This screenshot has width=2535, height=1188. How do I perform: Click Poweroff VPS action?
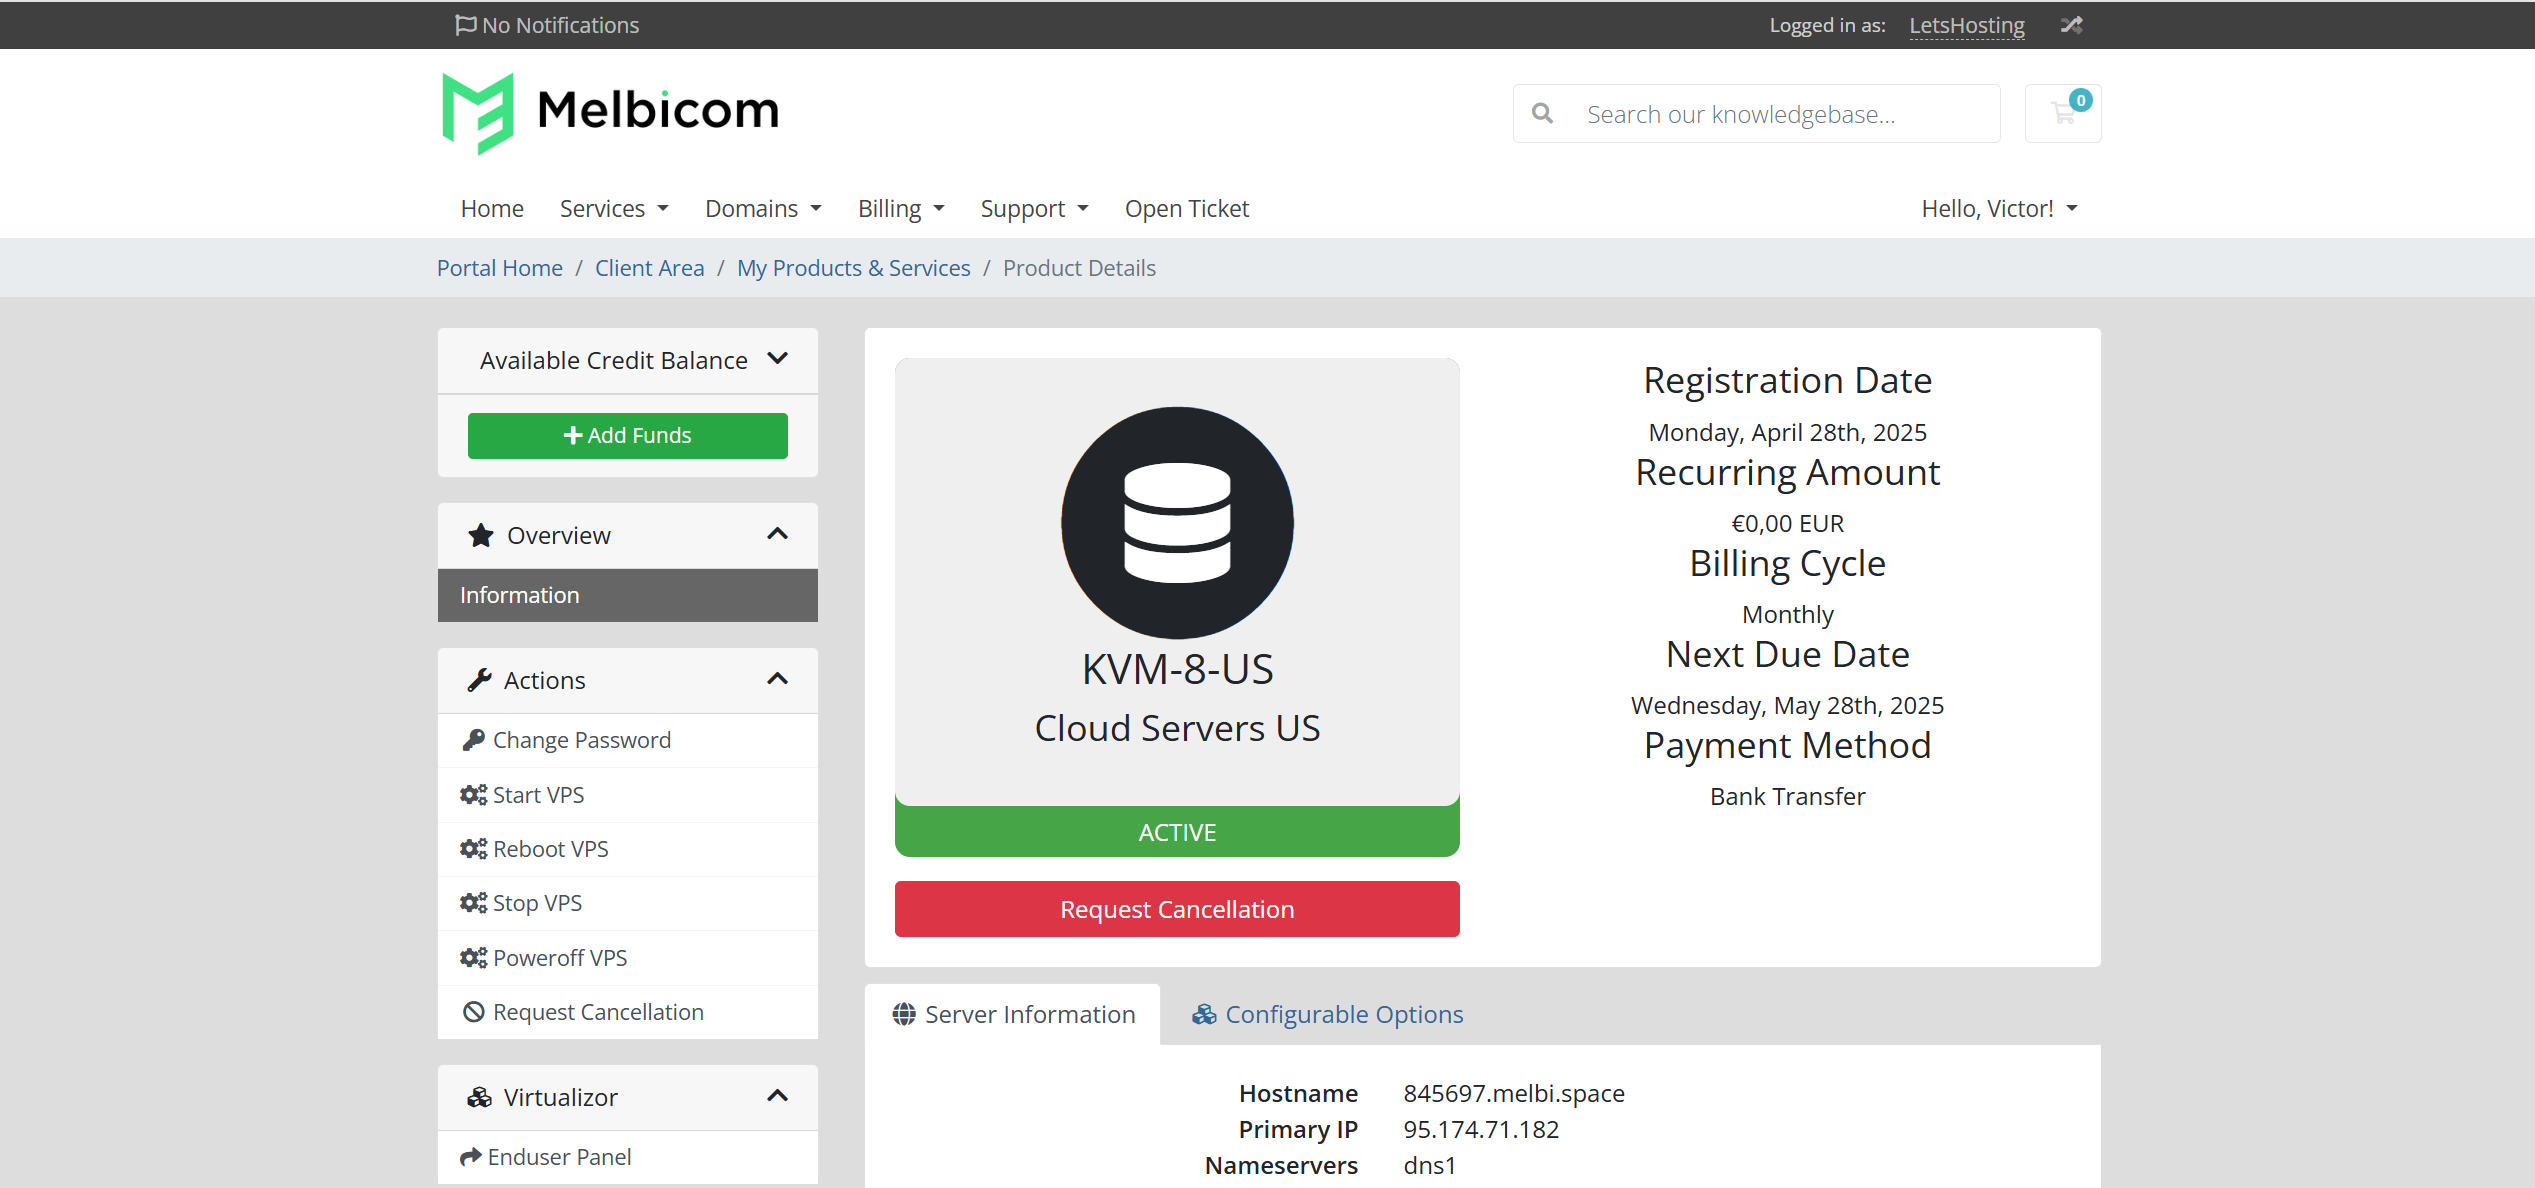[x=628, y=958]
